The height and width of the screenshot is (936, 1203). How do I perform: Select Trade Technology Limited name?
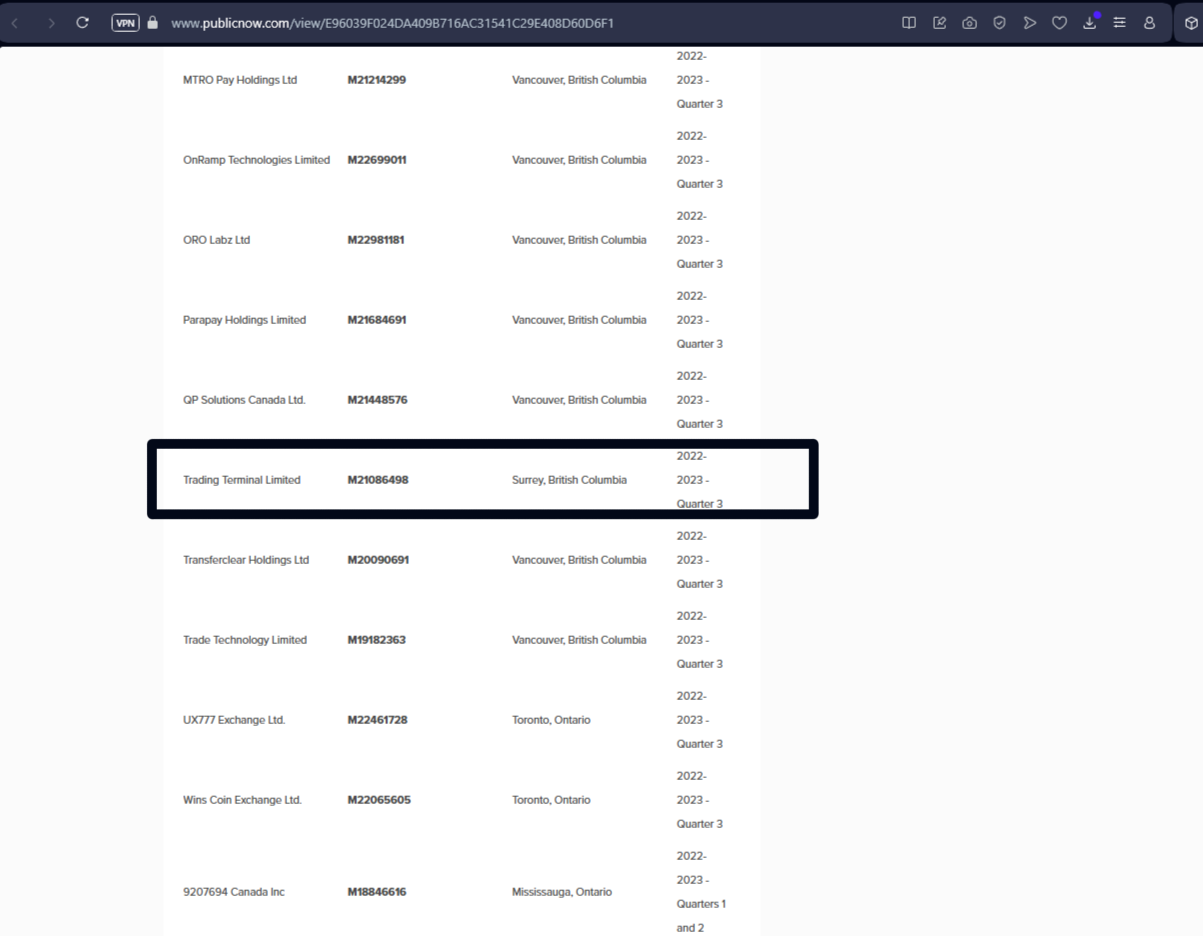245,640
